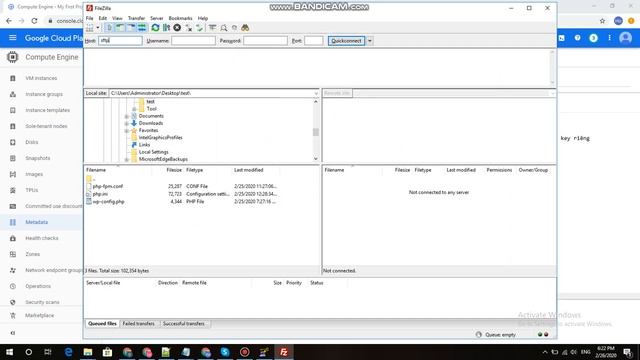Select the php-fpm.conf file
This screenshot has height=360, width=640.
tap(108, 186)
